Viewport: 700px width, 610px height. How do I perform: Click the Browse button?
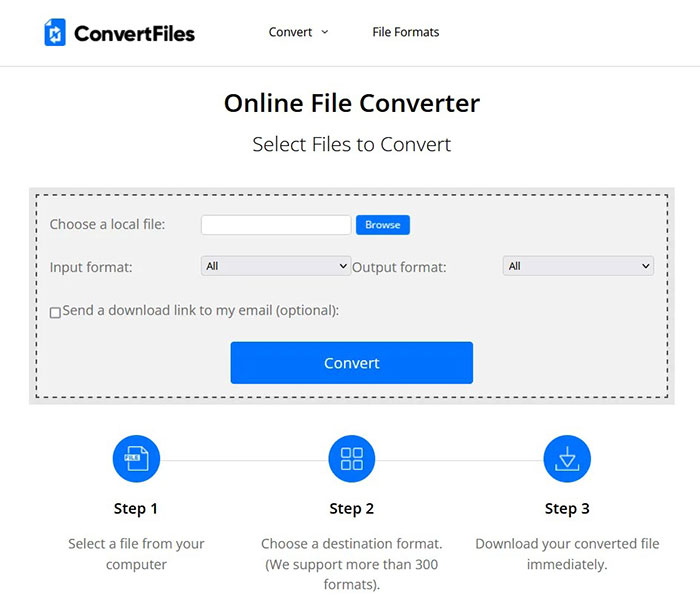coord(383,225)
